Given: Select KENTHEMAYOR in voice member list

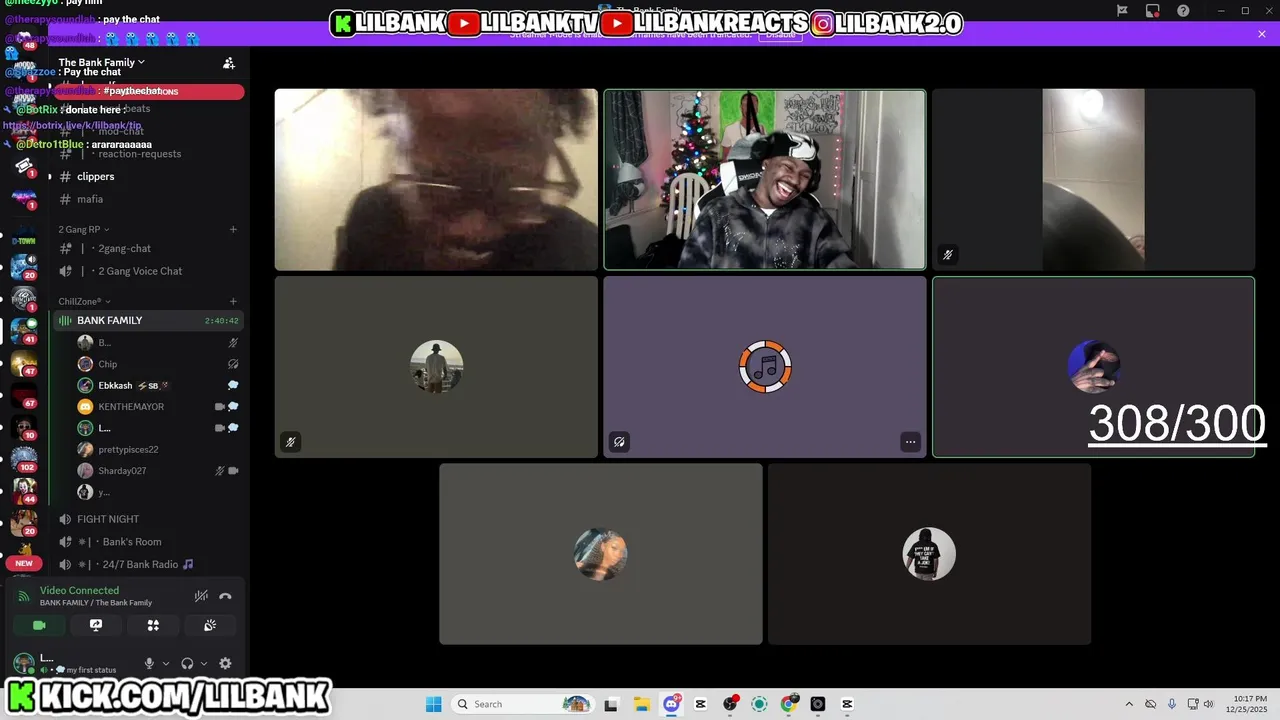Looking at the screenshot, I should click(x=158, y=406).
